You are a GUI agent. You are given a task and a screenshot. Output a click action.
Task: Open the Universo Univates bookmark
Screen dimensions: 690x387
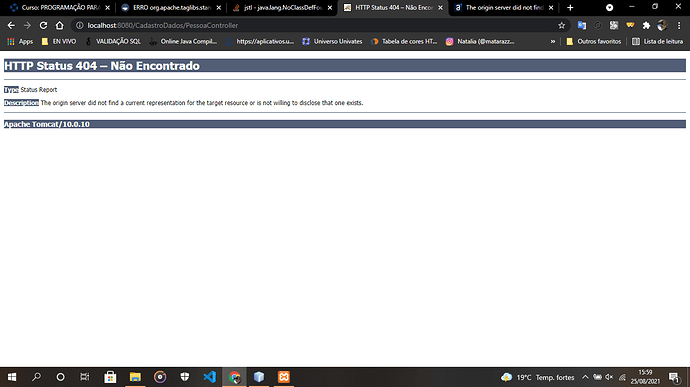point(332,41)
